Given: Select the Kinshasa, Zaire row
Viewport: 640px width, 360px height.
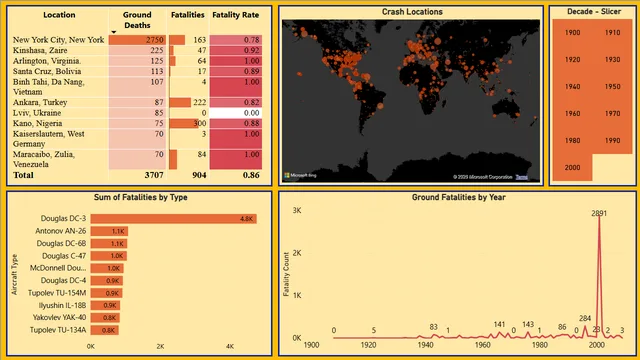Looking at the screenshot, I should pos(136,50).
